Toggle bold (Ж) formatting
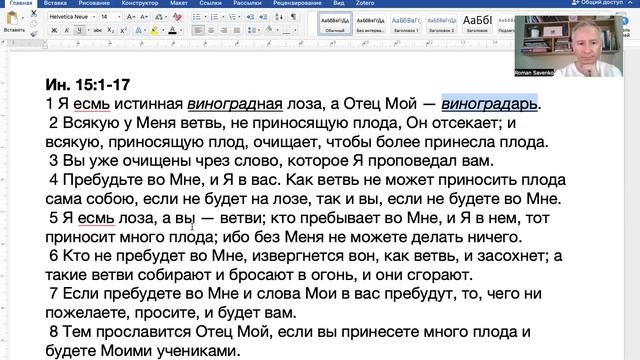Screen dimensions: 640x360 coord(54,30)
